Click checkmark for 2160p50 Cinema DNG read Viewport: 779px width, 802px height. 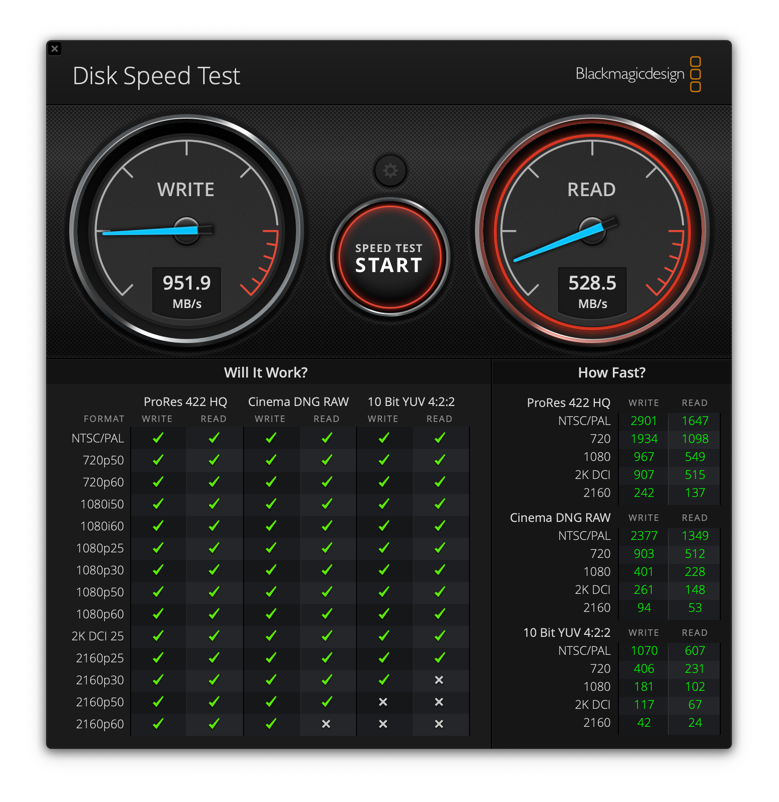click(x=327, y=702)
